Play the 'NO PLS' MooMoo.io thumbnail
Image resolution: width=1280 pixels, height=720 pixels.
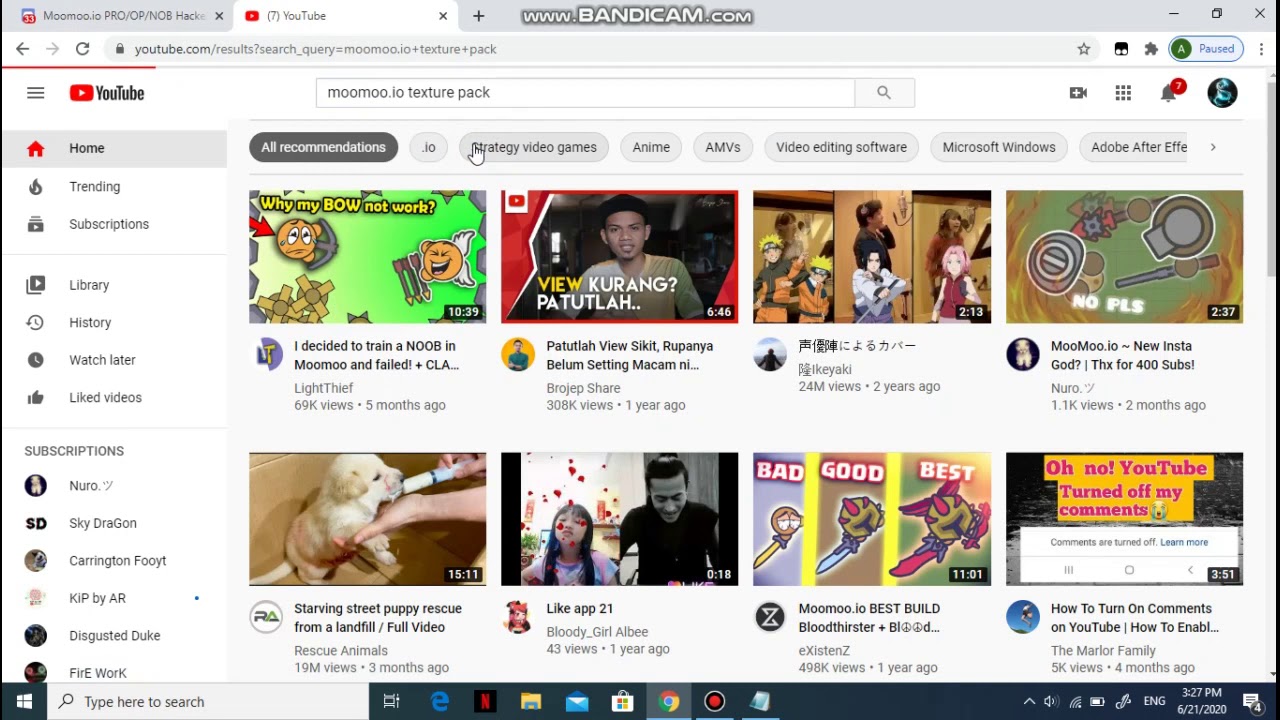tap(1125, 257)
